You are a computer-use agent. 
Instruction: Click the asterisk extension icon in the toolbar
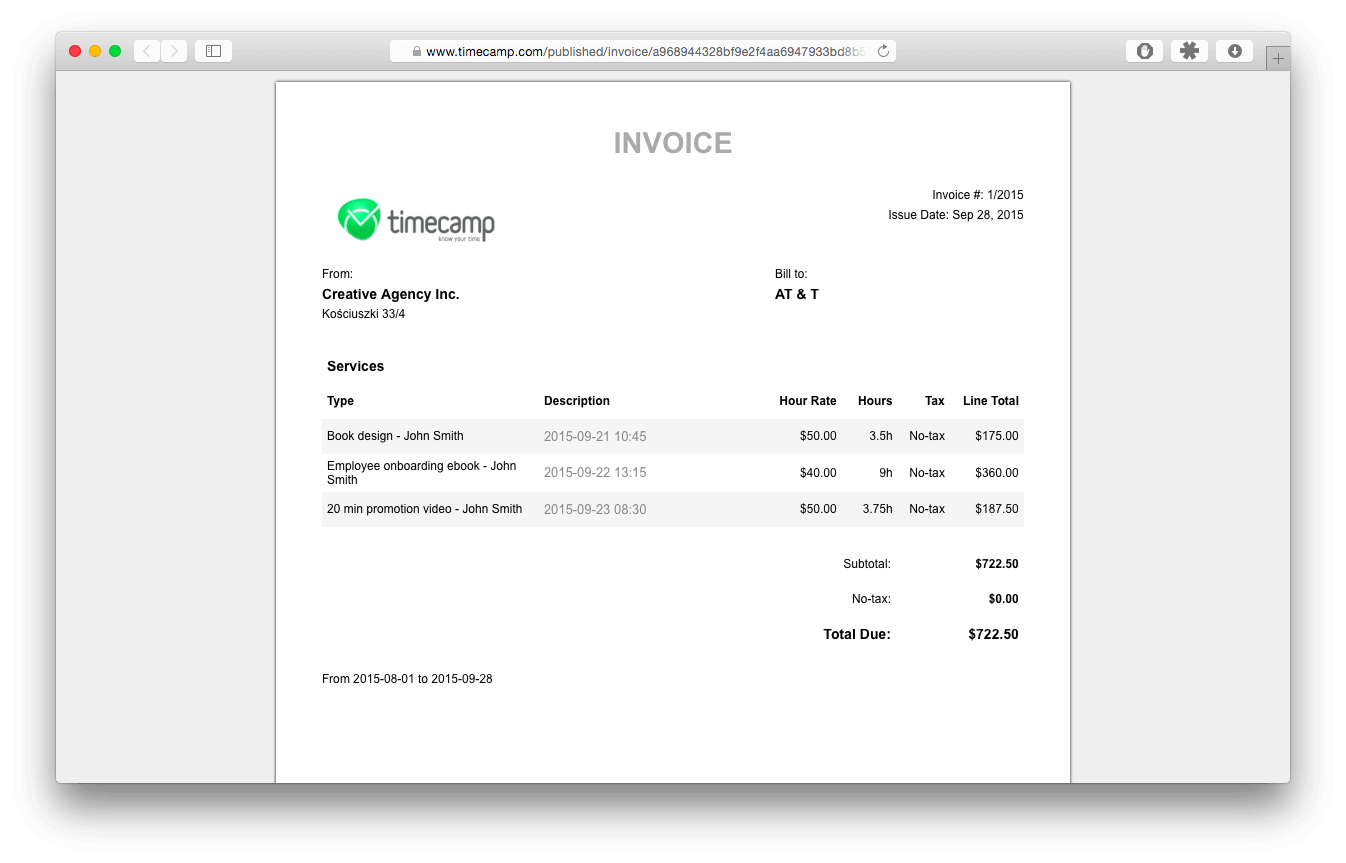[1189, 50]
